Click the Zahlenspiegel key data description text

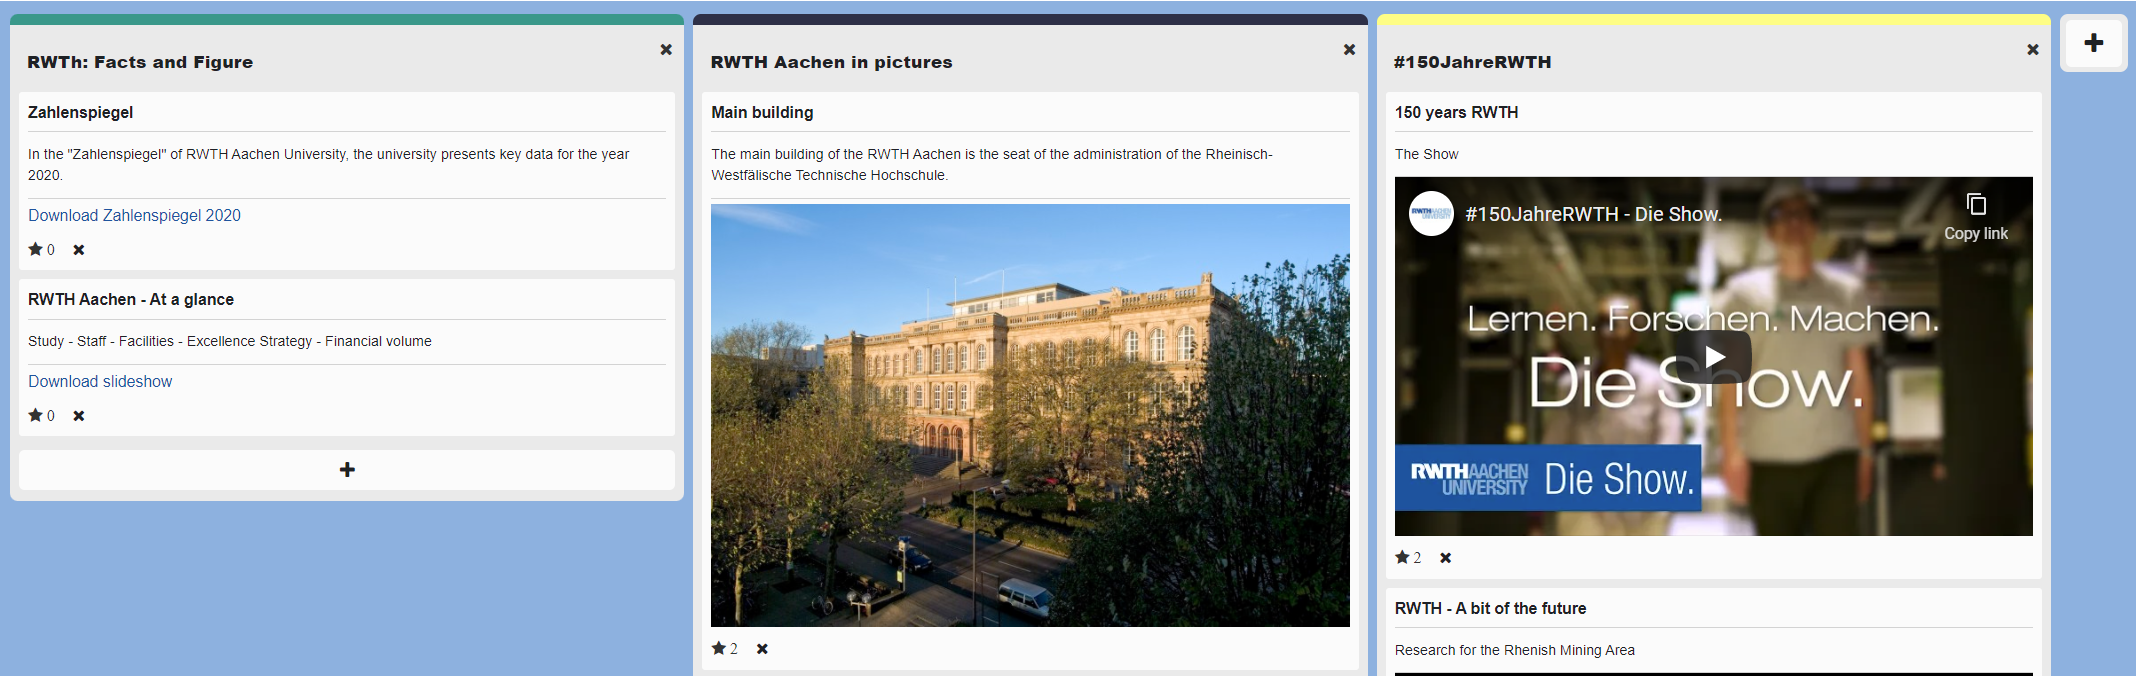coord(329,164)
